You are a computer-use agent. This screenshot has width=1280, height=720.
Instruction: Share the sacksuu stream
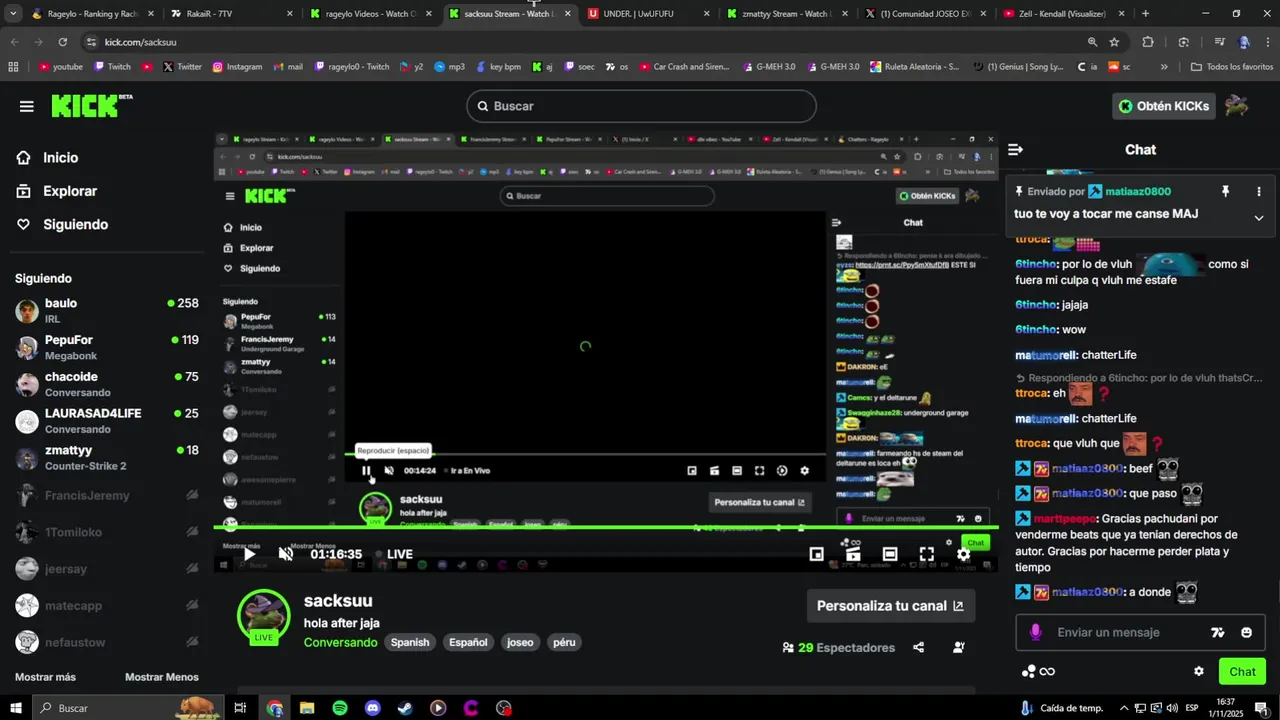919,647
